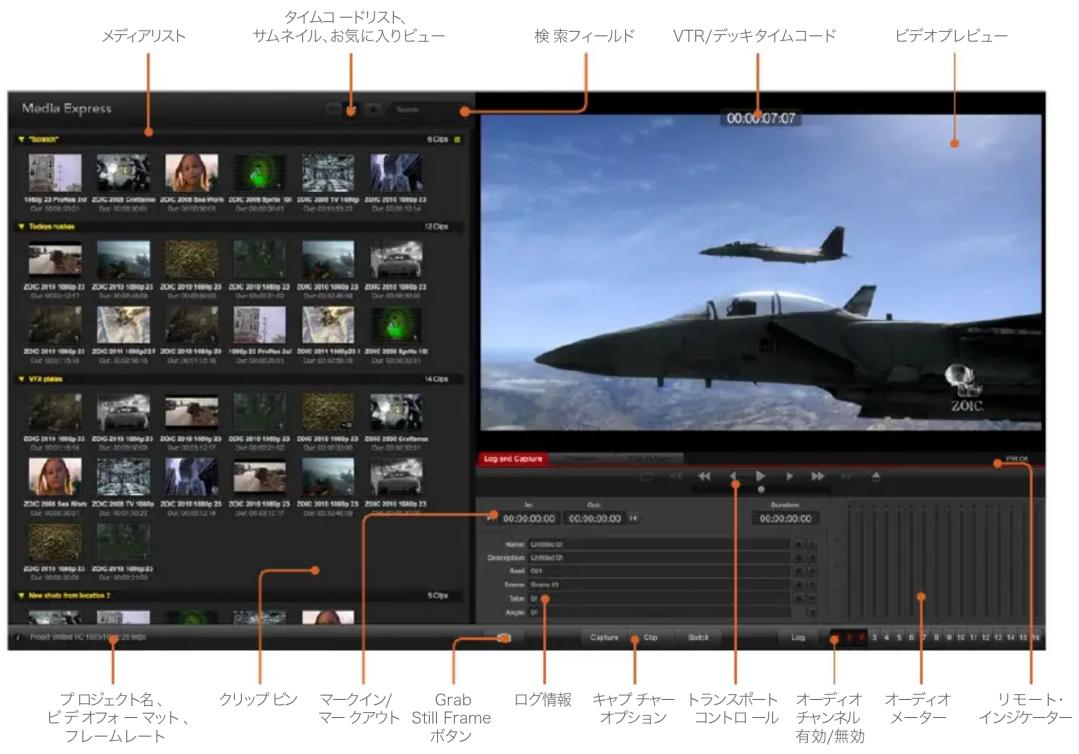Show favorites view with star icon

click(x=373, y=109)
